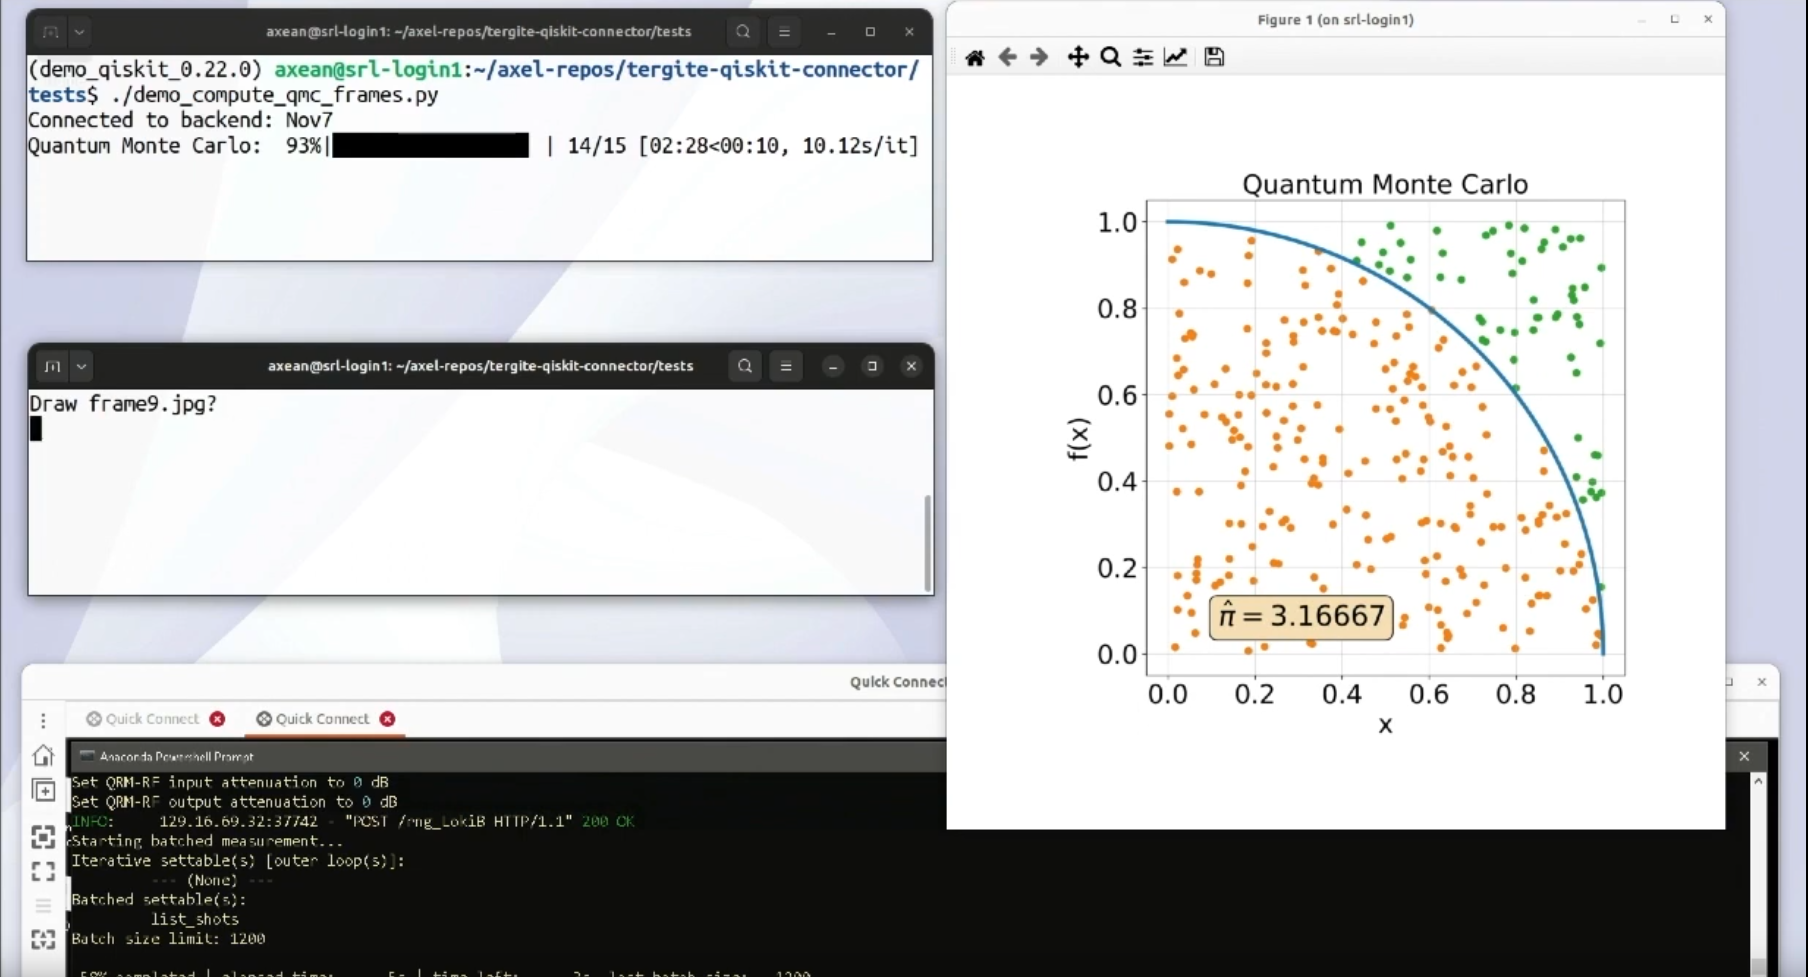Go back to previous plot view

[1007, 58]
